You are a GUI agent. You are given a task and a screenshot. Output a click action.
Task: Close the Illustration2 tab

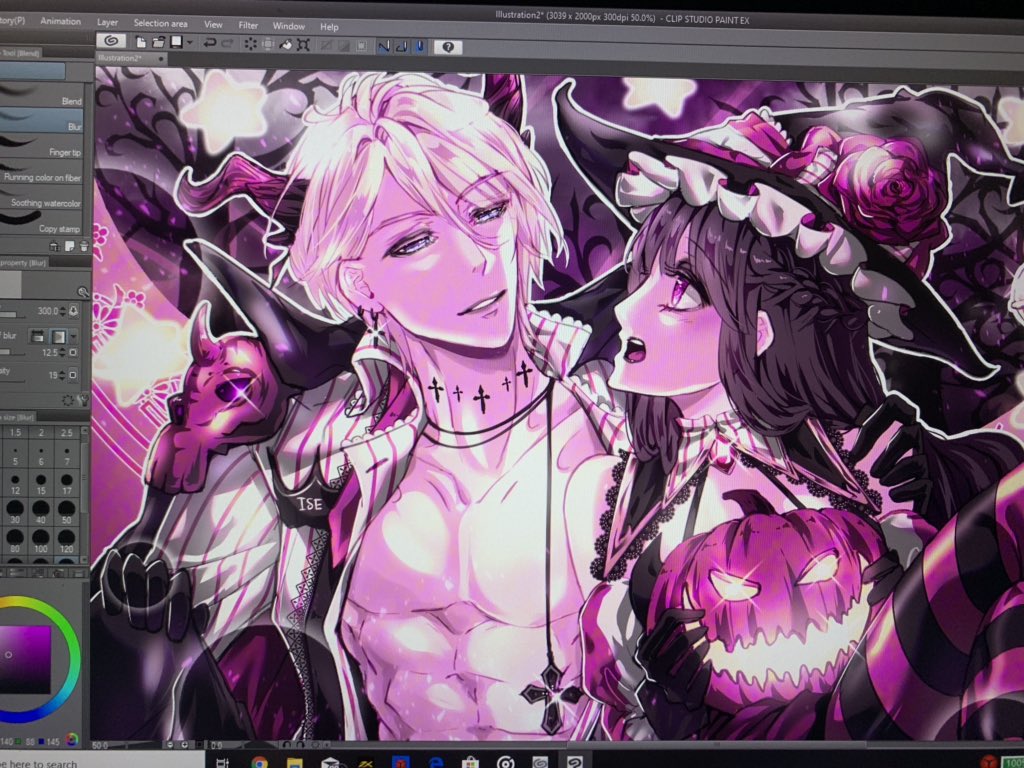click(x=161, y=59)
